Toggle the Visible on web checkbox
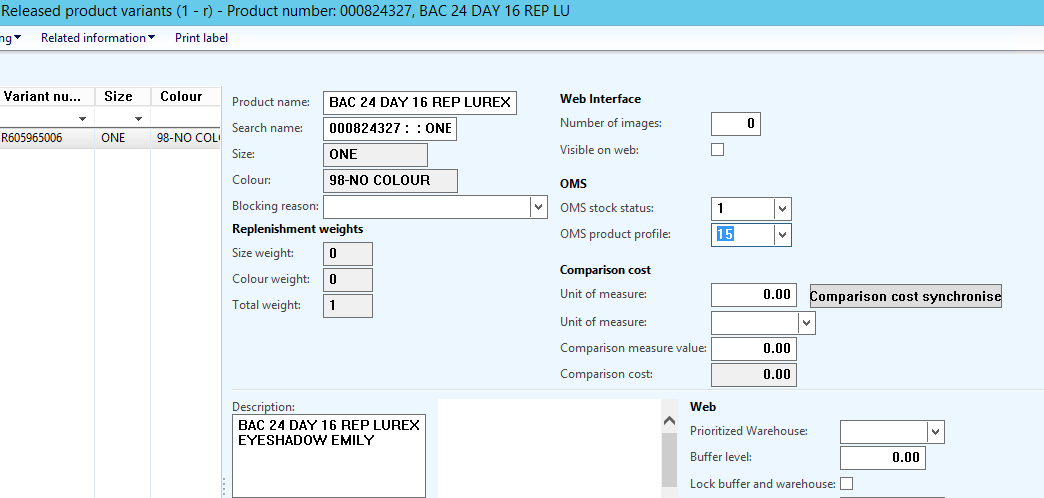The height and width of the screenshot is (498, 1044). click(x=717, y=150)
